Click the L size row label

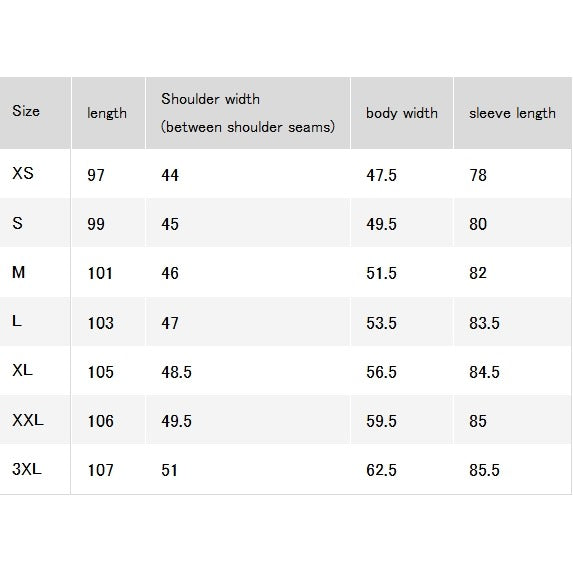point(17,321)
